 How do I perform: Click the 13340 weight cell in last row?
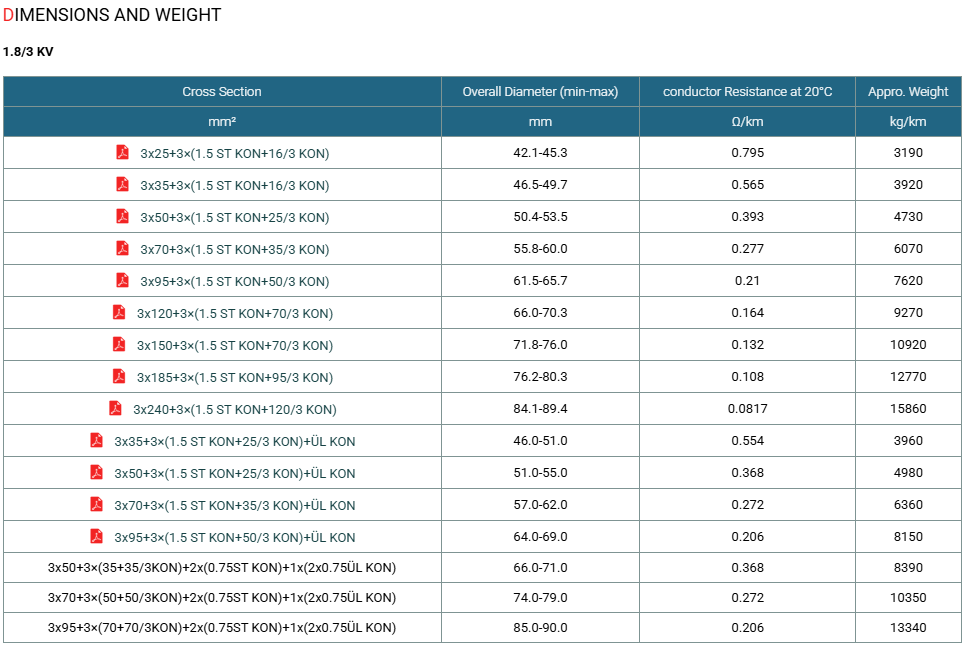tap(908, 627)
